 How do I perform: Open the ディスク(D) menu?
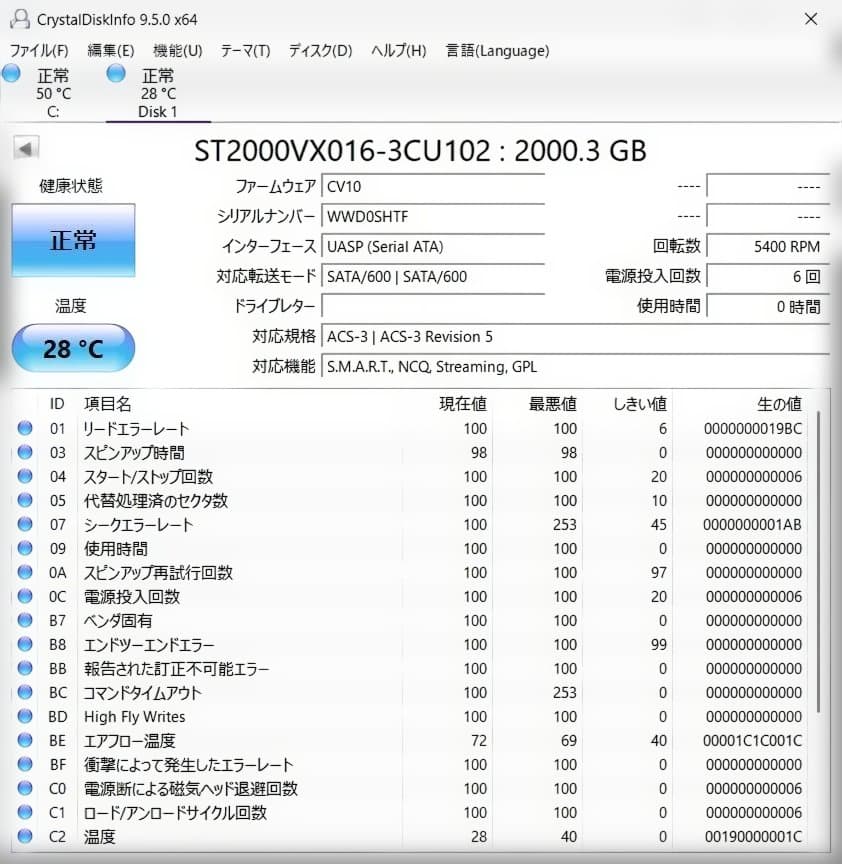(x=320, y=51)
